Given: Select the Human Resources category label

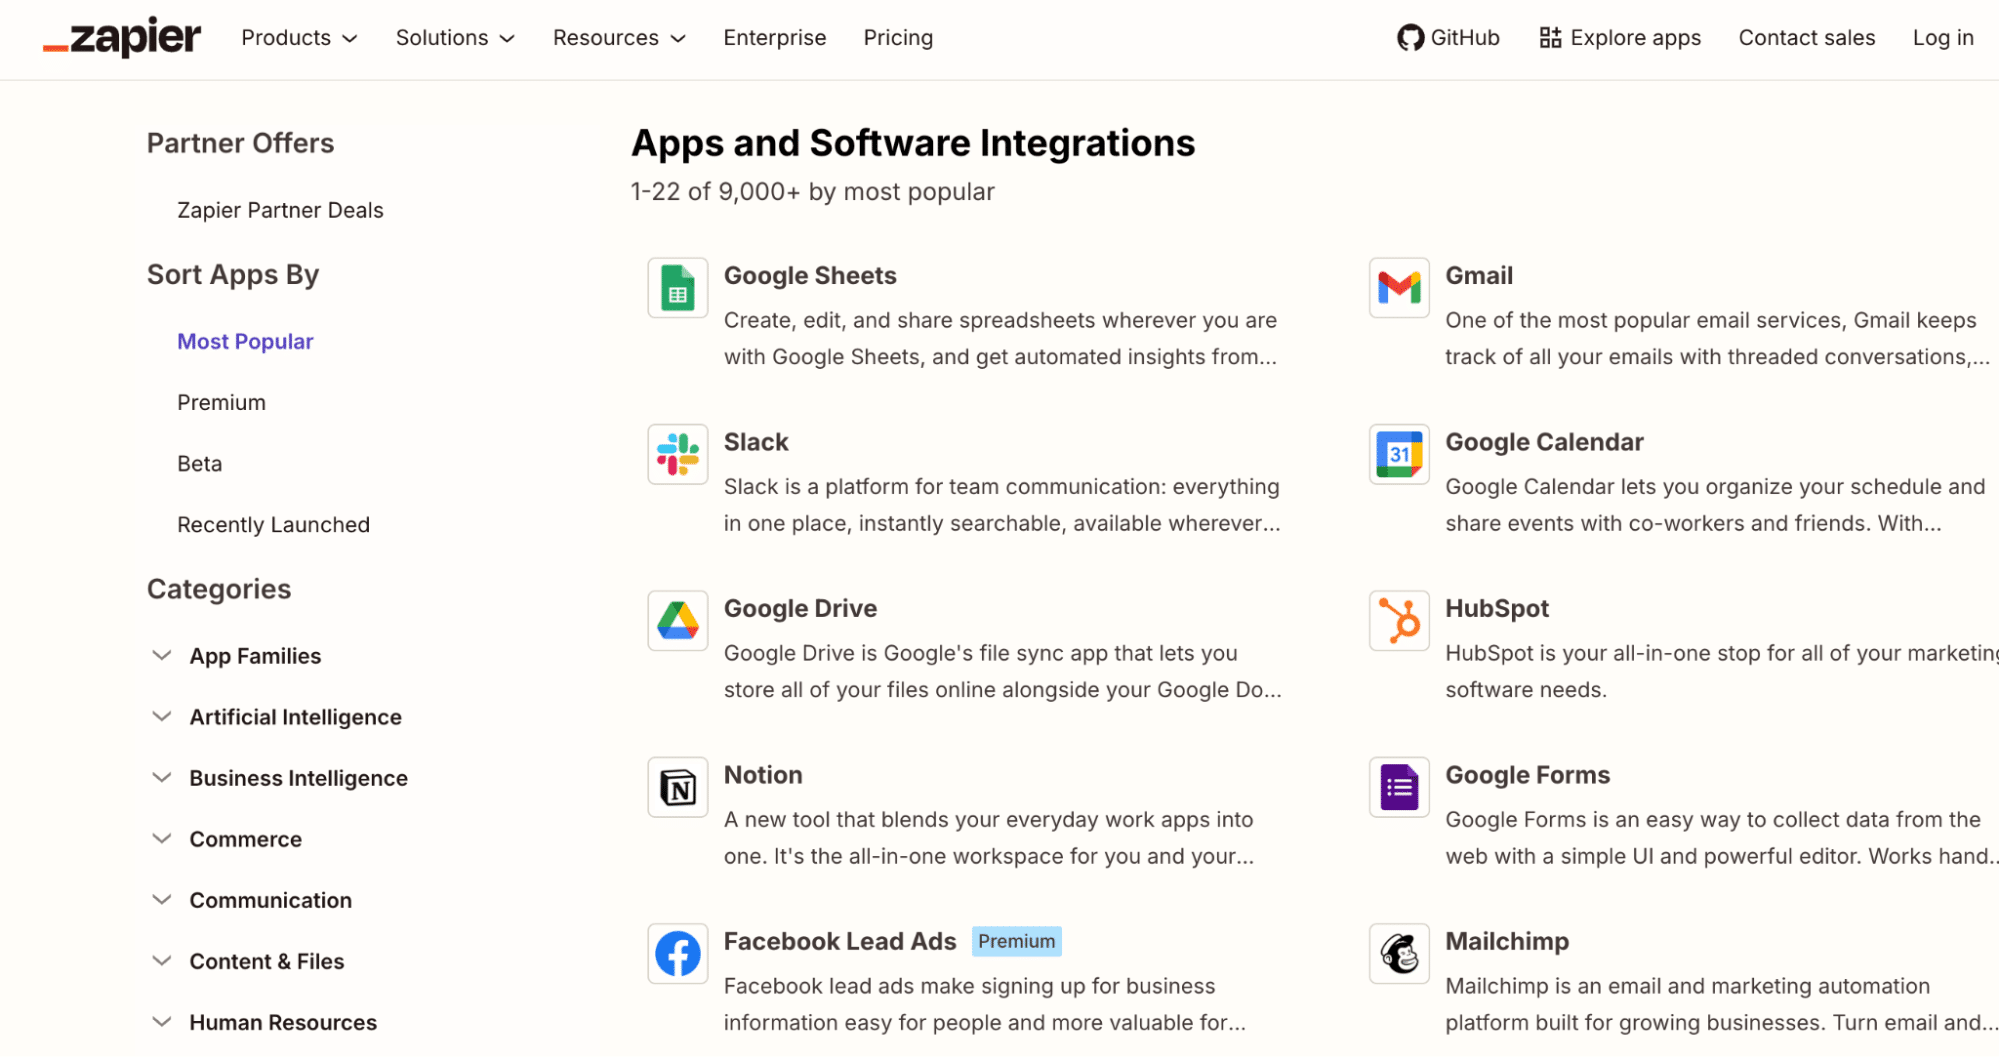Looking at the screenshot, I should [x=283, y=1022].
